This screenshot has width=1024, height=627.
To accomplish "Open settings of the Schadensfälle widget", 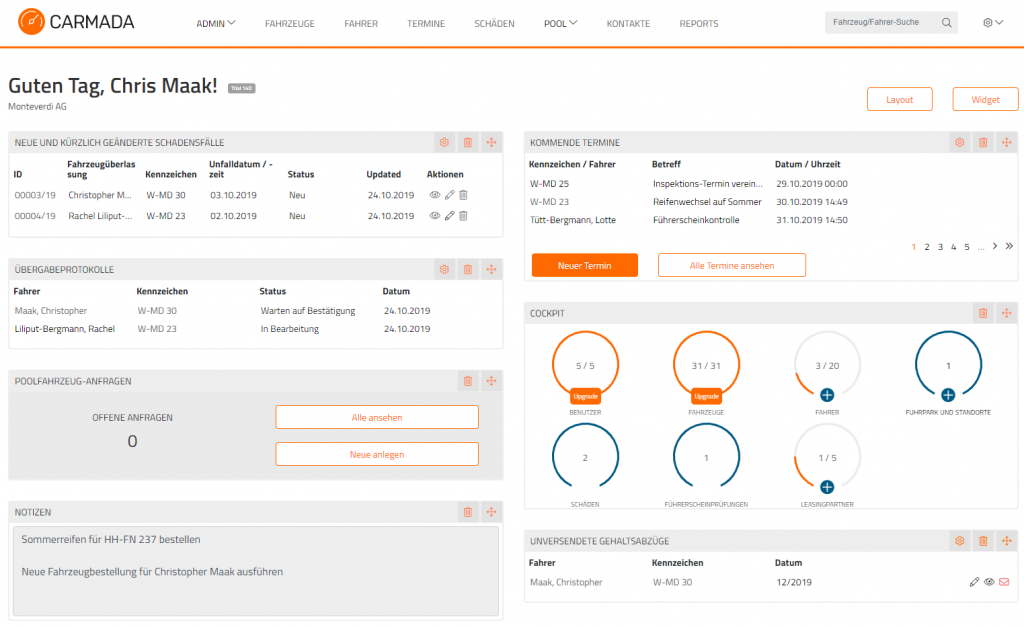I will click(x=444, y=142).
